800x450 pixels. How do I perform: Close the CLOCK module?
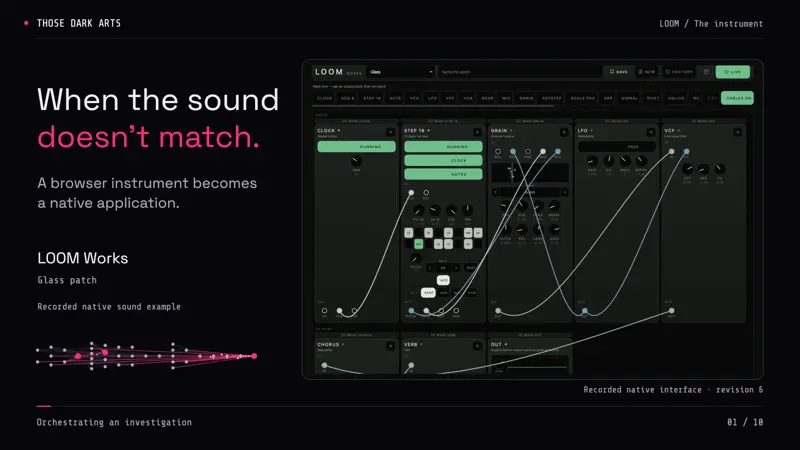[x=390, y=132]
